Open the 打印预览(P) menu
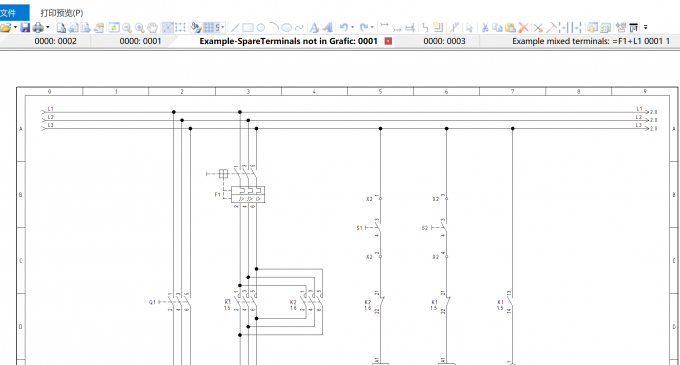The image size is (680, 365). (x=61, y=13)
